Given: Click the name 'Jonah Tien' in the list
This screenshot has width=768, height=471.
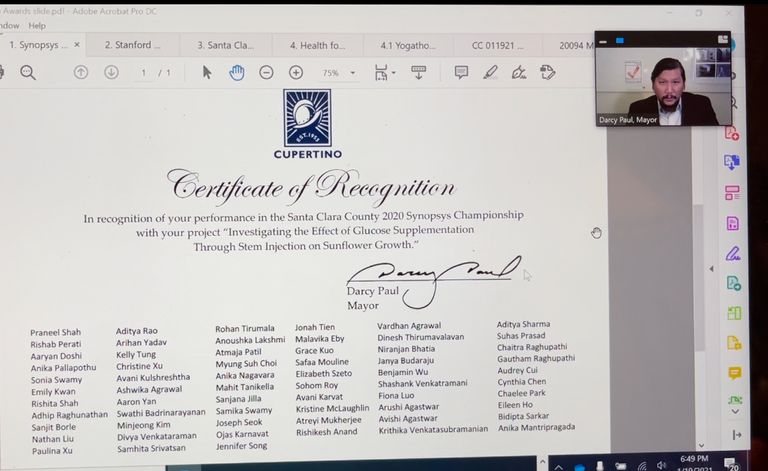Looking at the screenshot, I should pyautogui.click(x=315, y=327).
